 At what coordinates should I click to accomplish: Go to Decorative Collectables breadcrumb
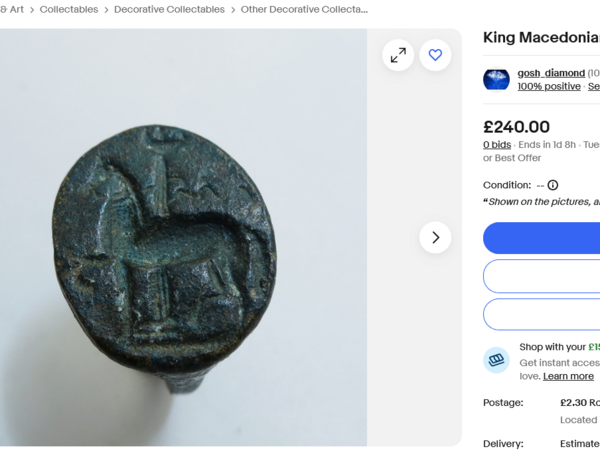(169, 10)
